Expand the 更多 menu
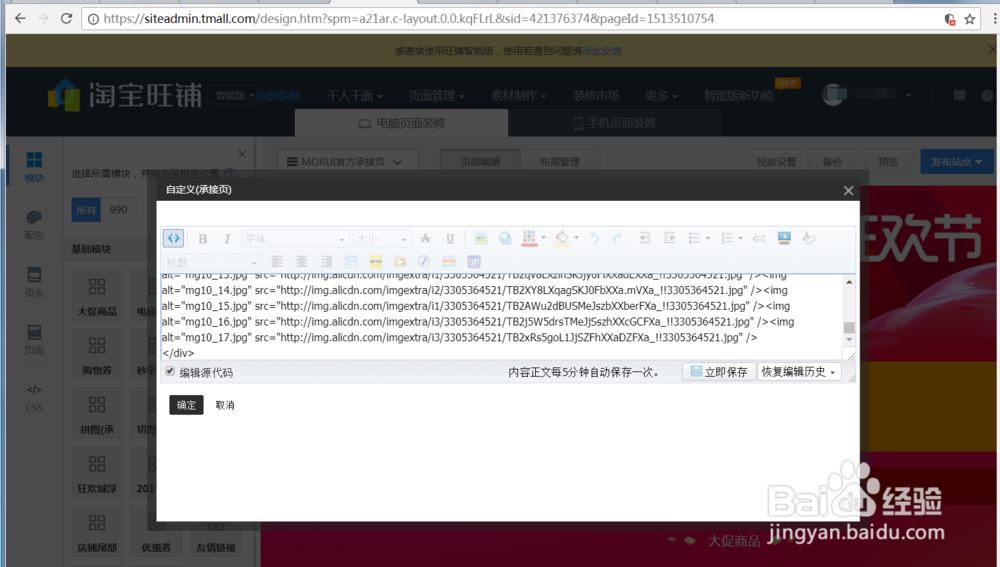Screen dimensions: 1000x567 pos(661,96)
